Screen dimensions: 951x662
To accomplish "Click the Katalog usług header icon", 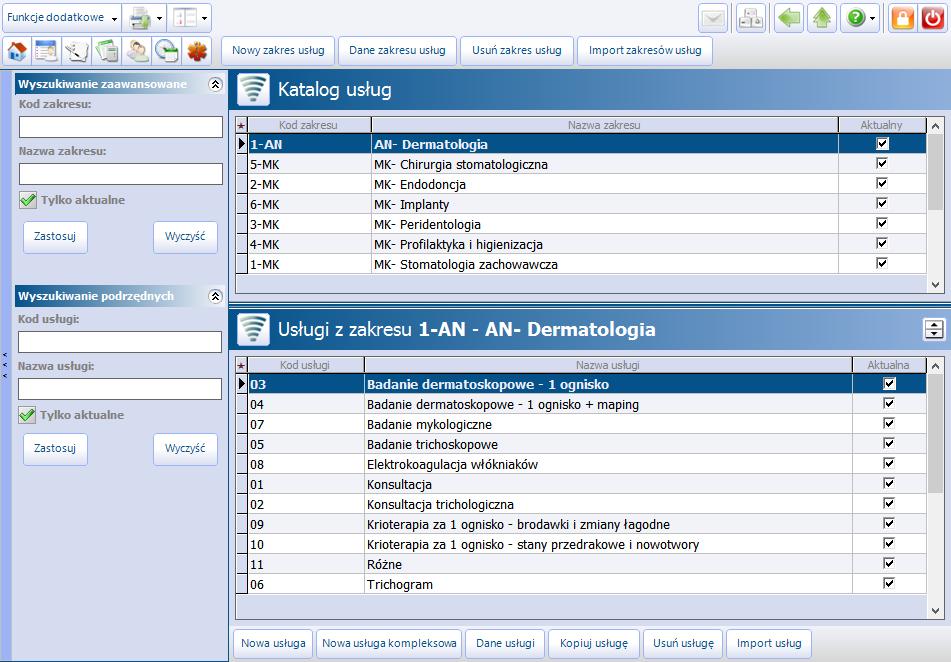I will pyautogui.click(x=253, y=90).
